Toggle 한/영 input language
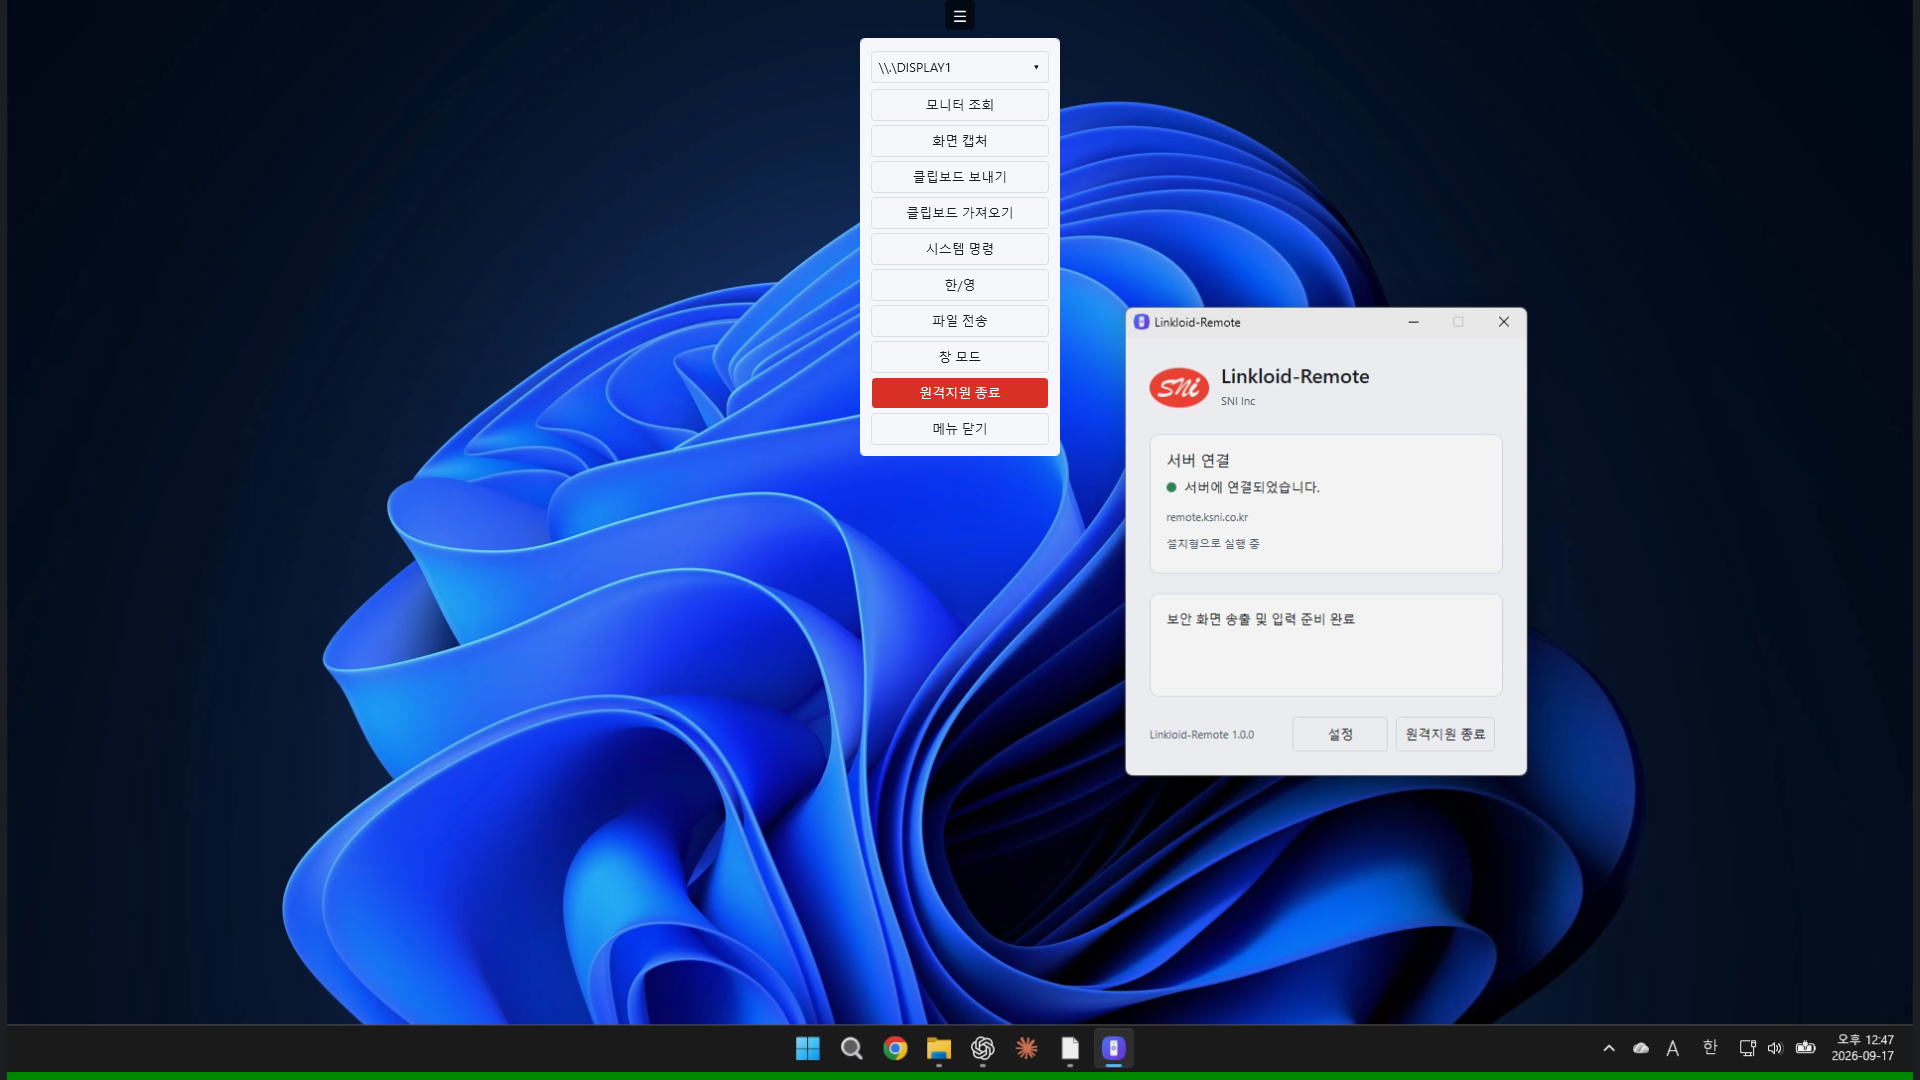 pyautogui.click(x=959, y=285)
